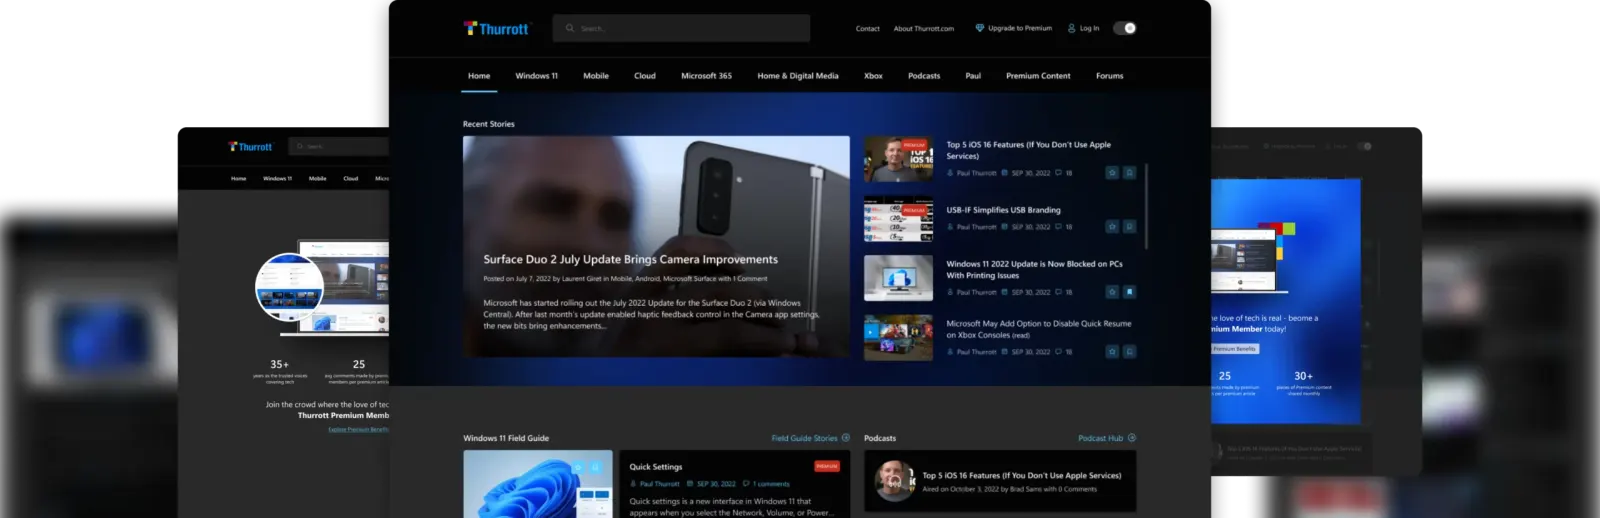Open Microsoft May Add Option headline
This screenshot has width=1600, height=518.
(x=1039, y=329)
